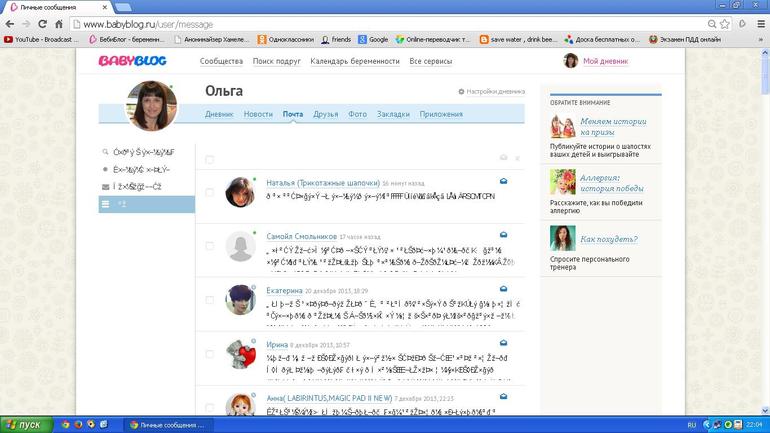This screenshot has height=433, width=770.
Task: Tick the checkbox for Анна's message
Action: [x=210, y=407]
